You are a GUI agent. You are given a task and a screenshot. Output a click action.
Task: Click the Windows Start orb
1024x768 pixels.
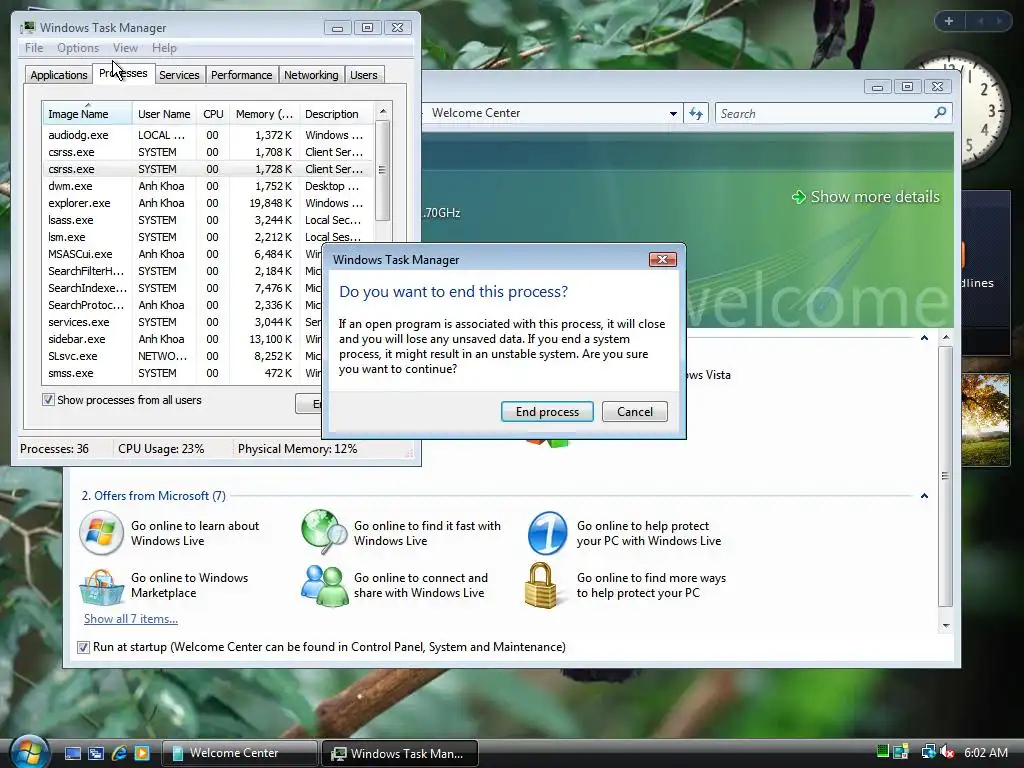[28, 752]
